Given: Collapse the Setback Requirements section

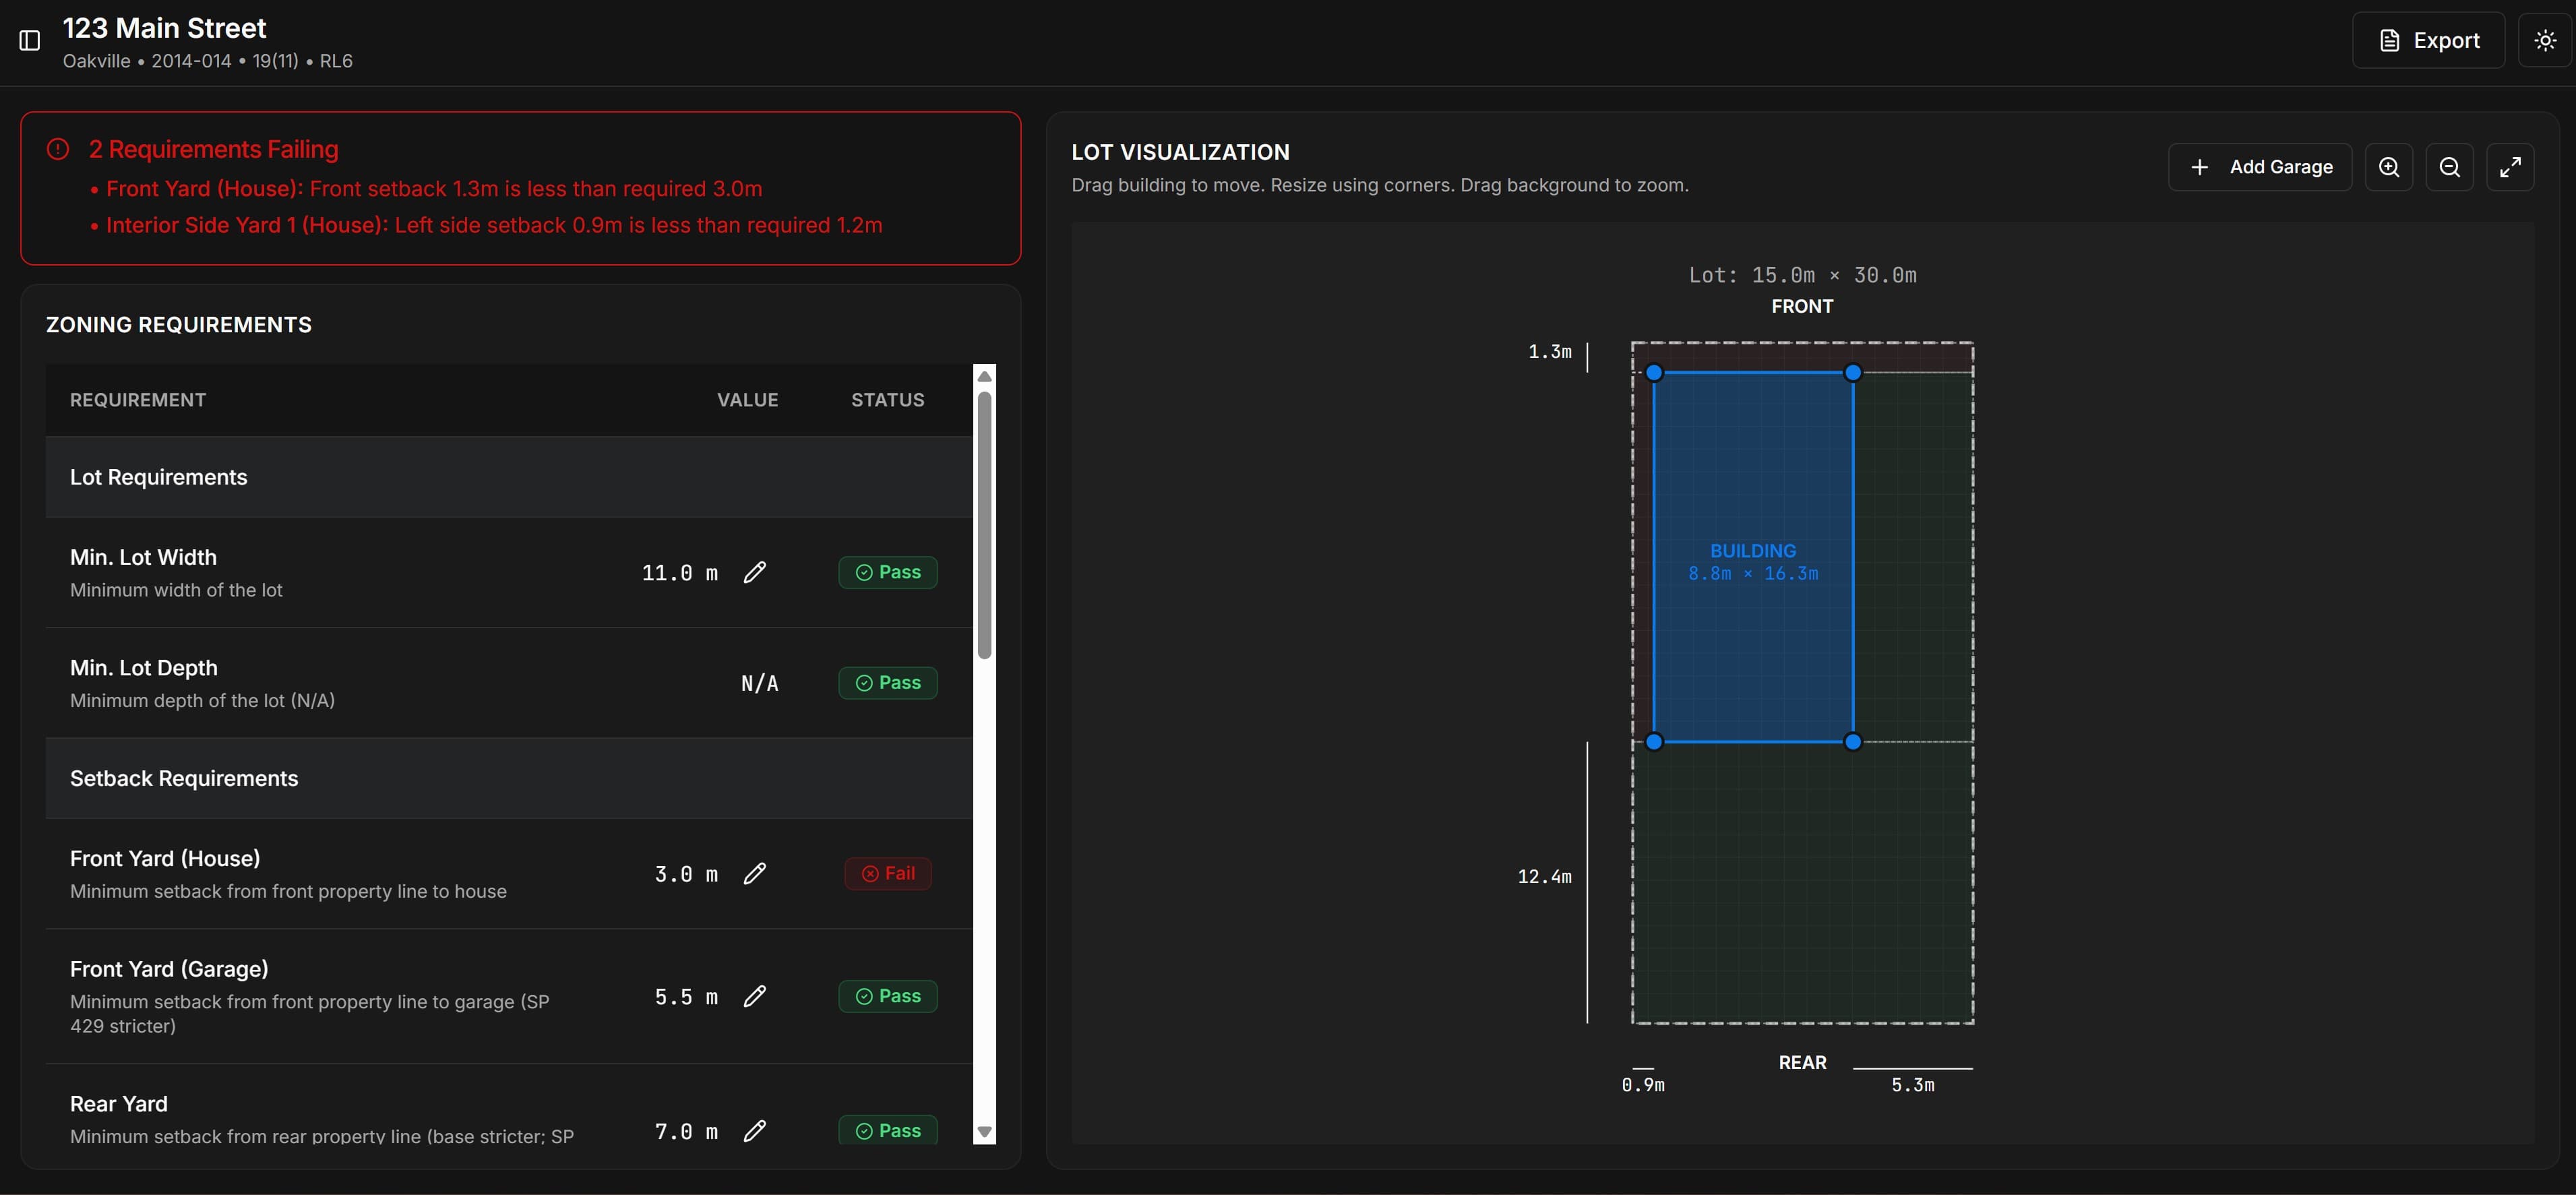Looking at the screenshot, I should click(x=184, y=778).
